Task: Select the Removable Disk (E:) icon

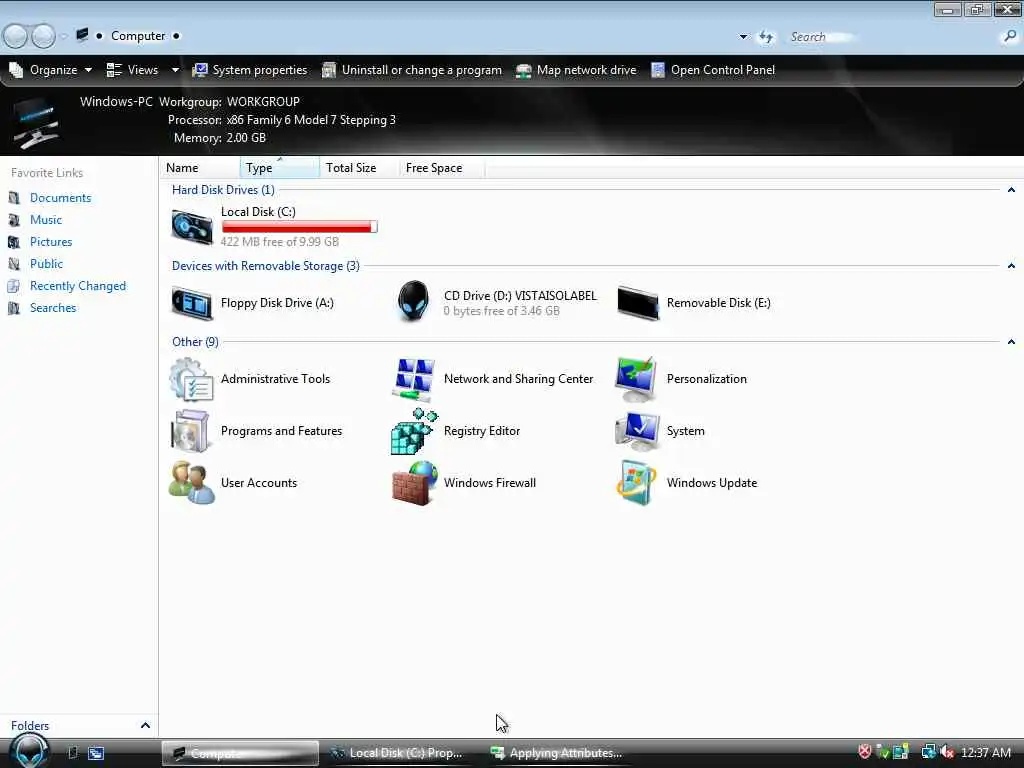Action: point(637,303)
